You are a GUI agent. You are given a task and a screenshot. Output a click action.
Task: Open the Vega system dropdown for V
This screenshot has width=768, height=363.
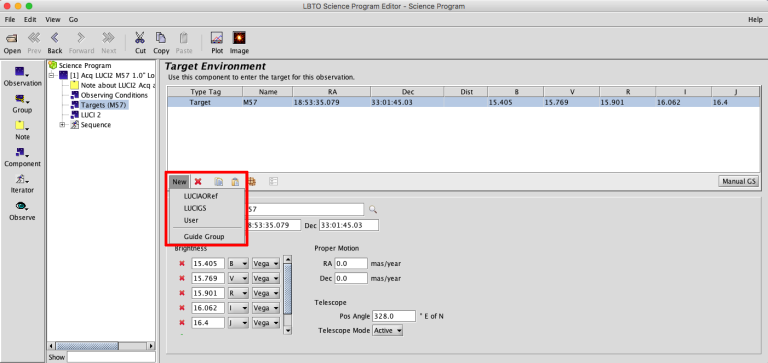tap(265, 278)
